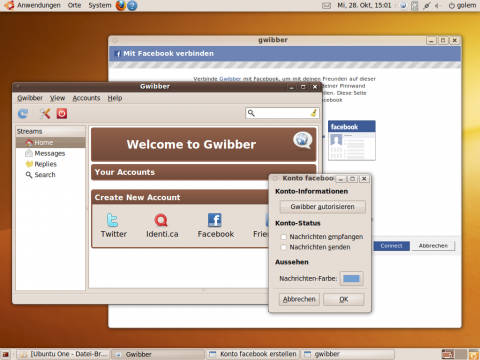Switch to lowercase gwibber taskbar entry
Image resolution: width=480 pixels, height=360 pixels.
point(347,354)
